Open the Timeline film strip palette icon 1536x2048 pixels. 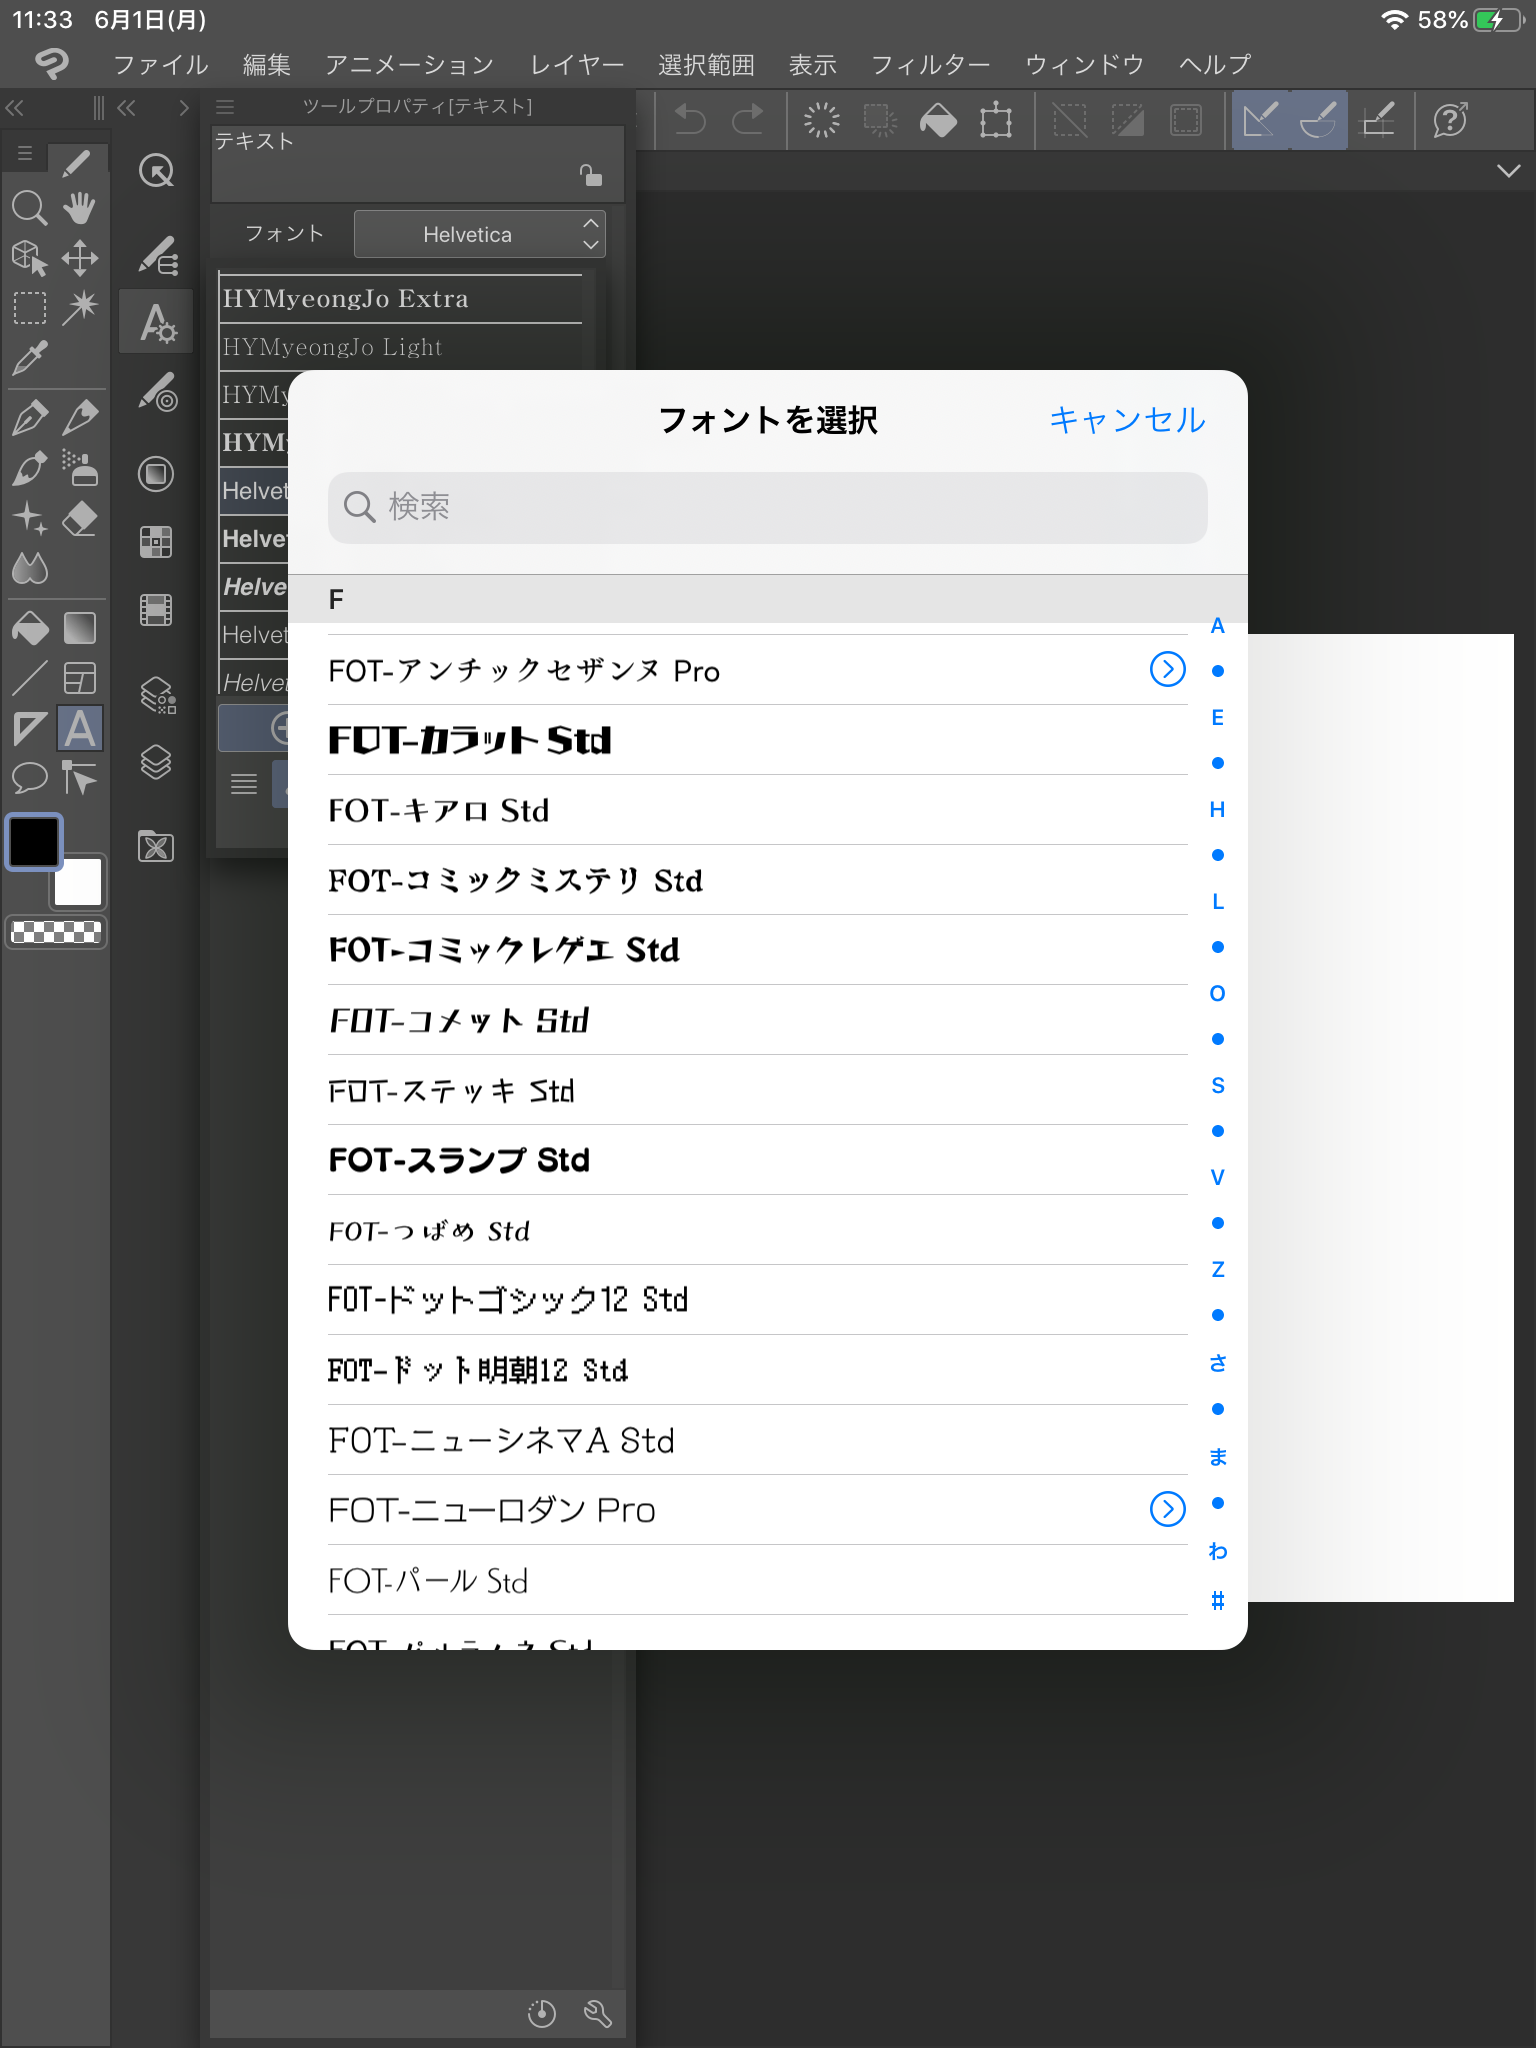[x=156, y=609]
